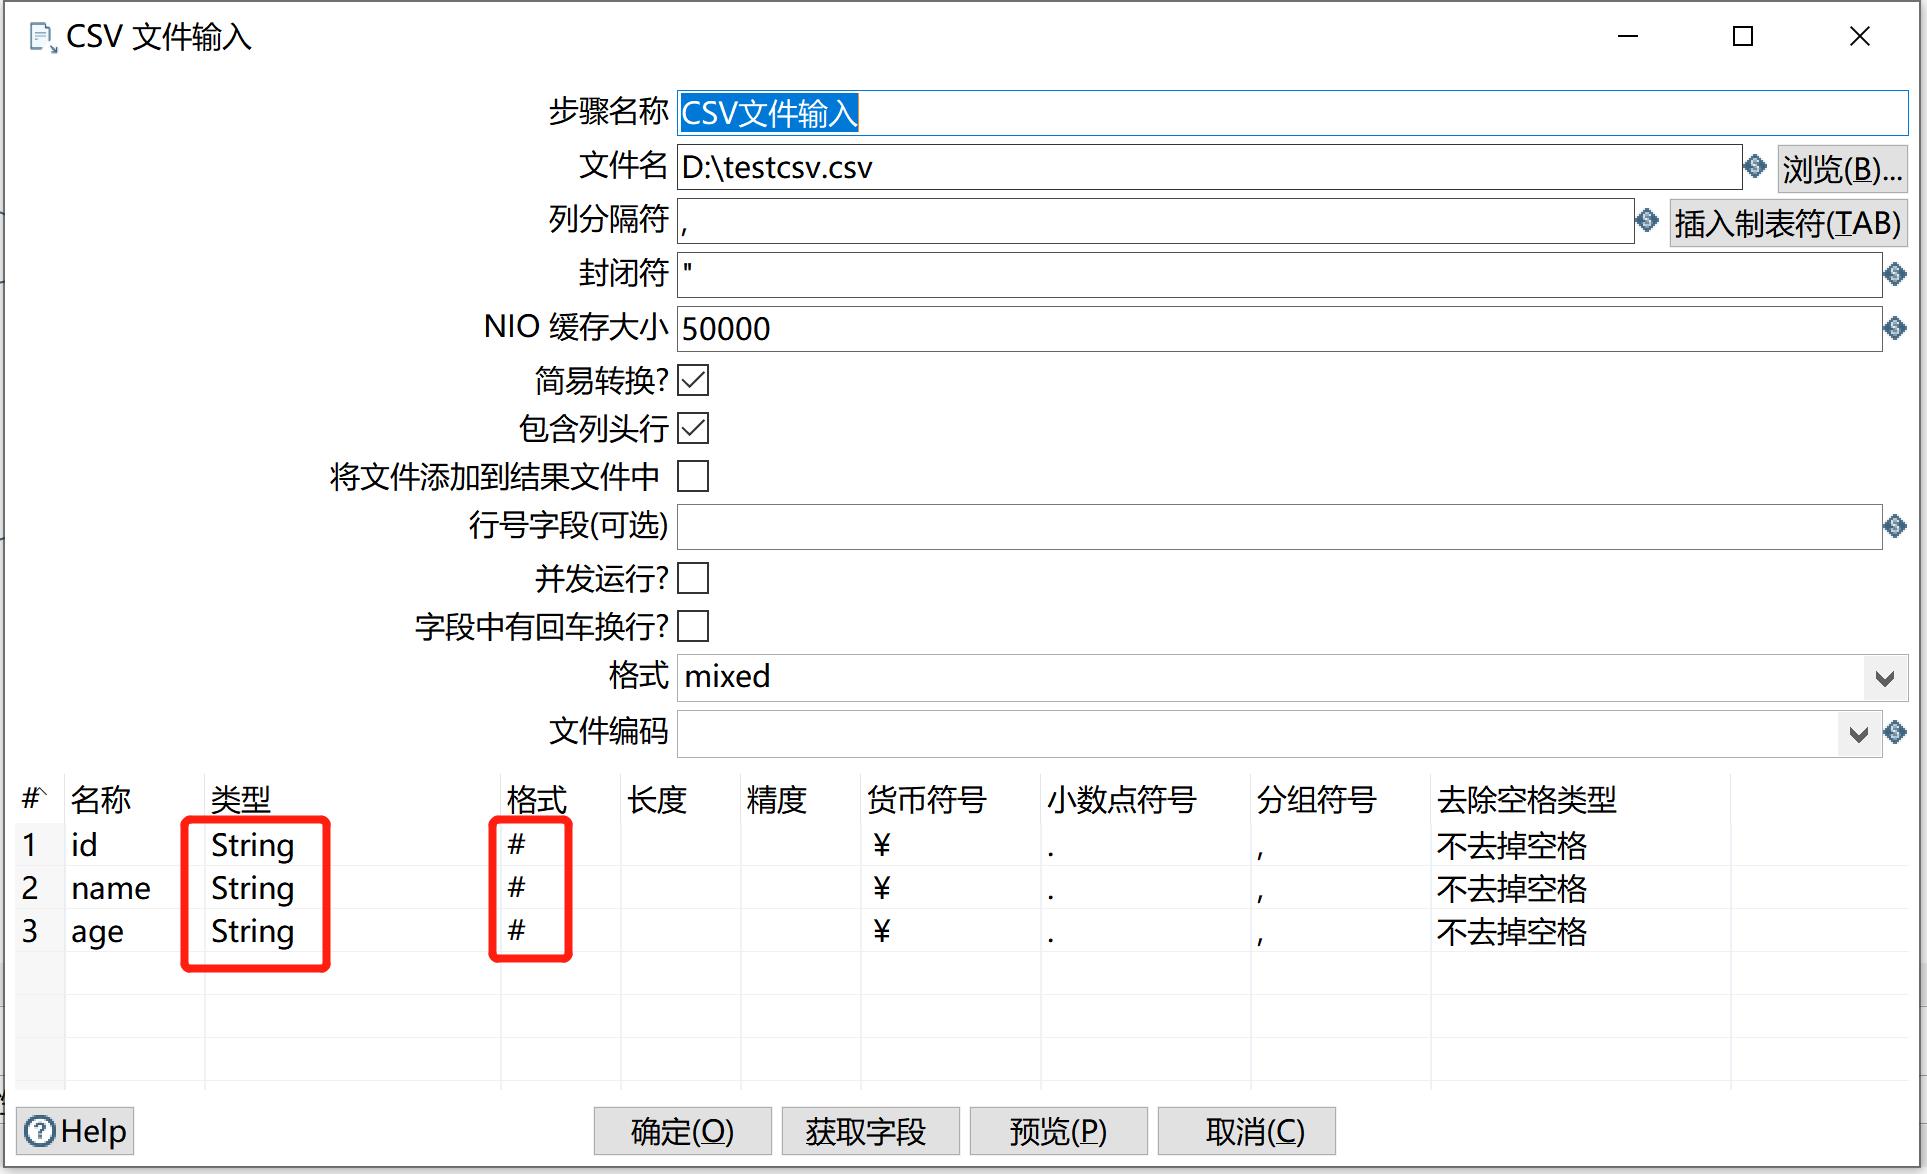
Task: Click the 插入制表符(TAB) button
Action: point(1788,223)
